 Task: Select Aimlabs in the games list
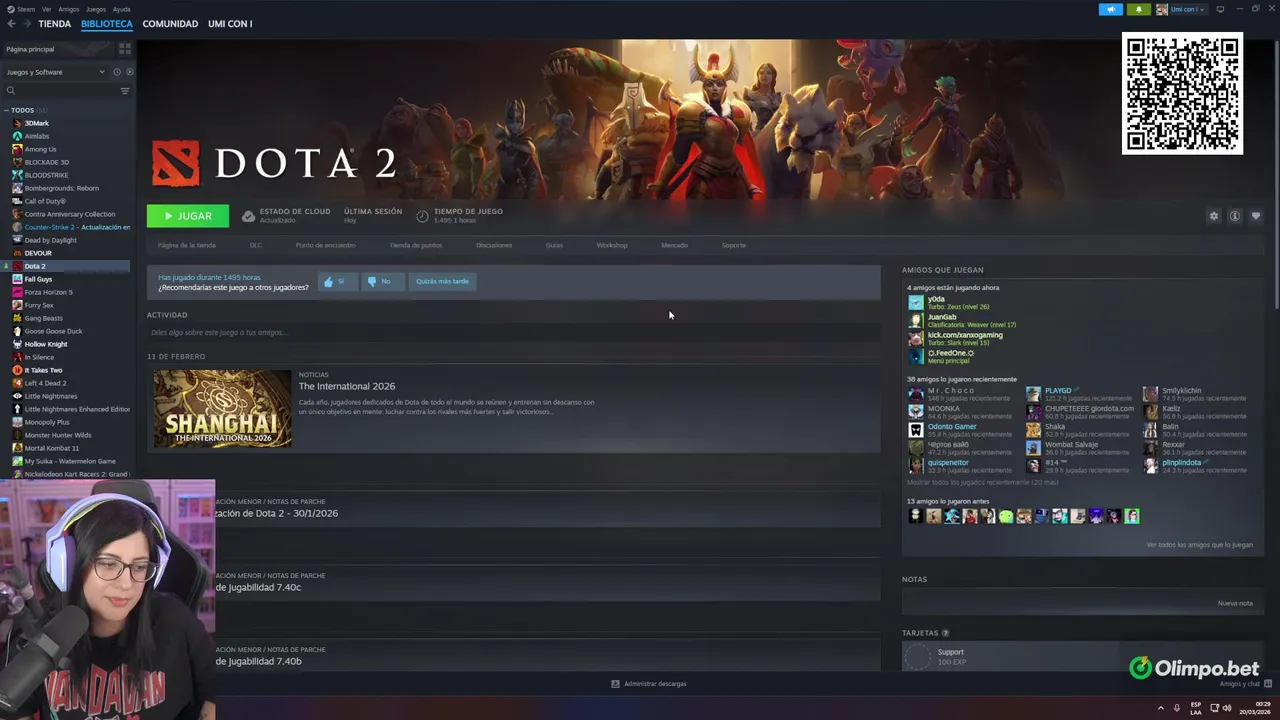point(36,136)
